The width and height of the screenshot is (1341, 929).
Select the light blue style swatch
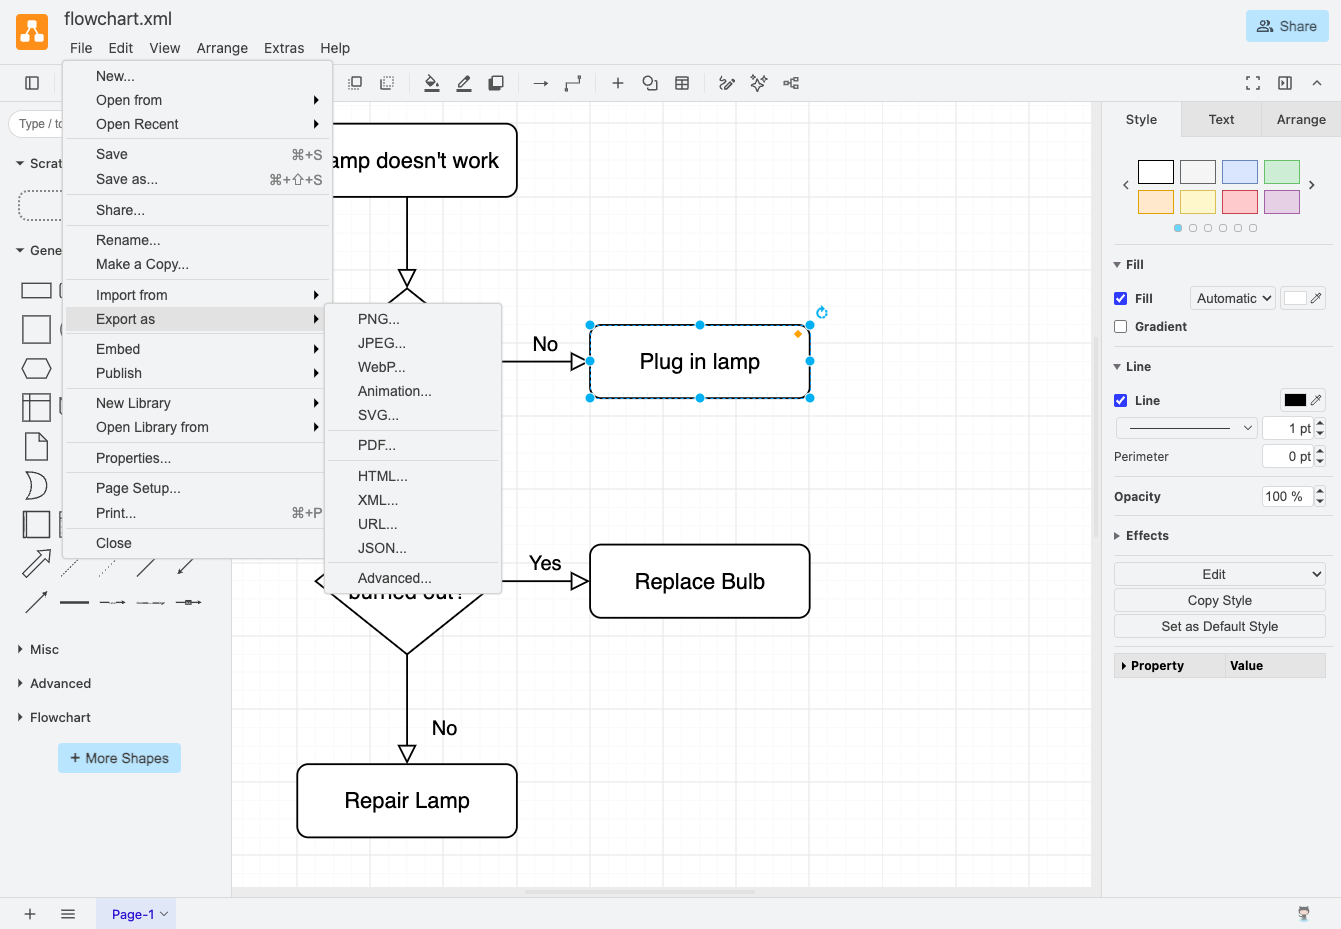click(1240, 172)
